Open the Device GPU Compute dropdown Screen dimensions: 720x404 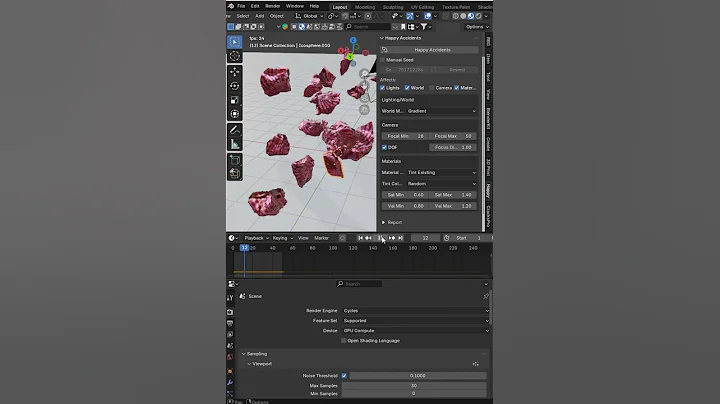click(416, 331)
